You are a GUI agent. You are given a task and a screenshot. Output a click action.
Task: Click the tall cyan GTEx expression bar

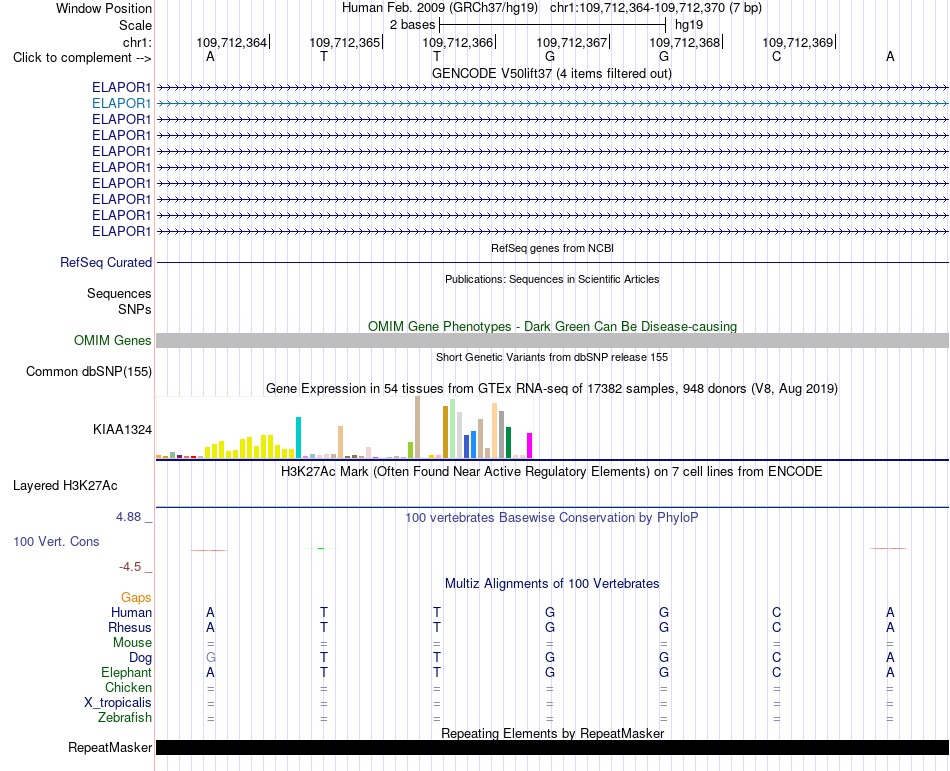click(x=298, y=437)
